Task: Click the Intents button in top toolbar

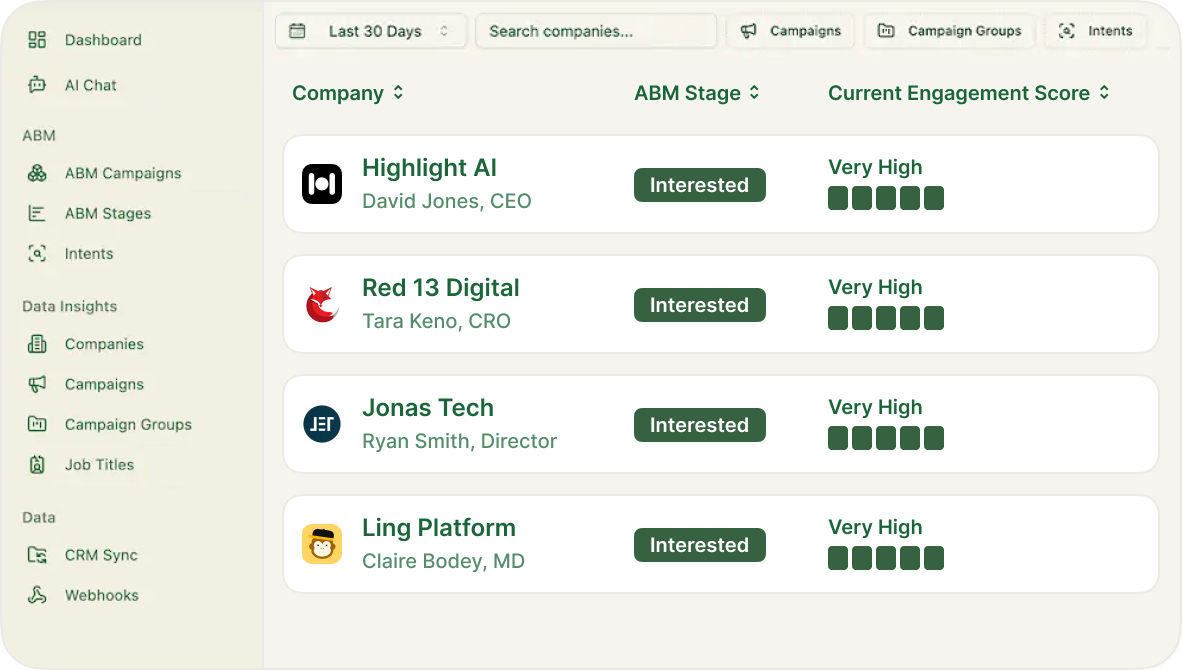Action: [1095, 31]
